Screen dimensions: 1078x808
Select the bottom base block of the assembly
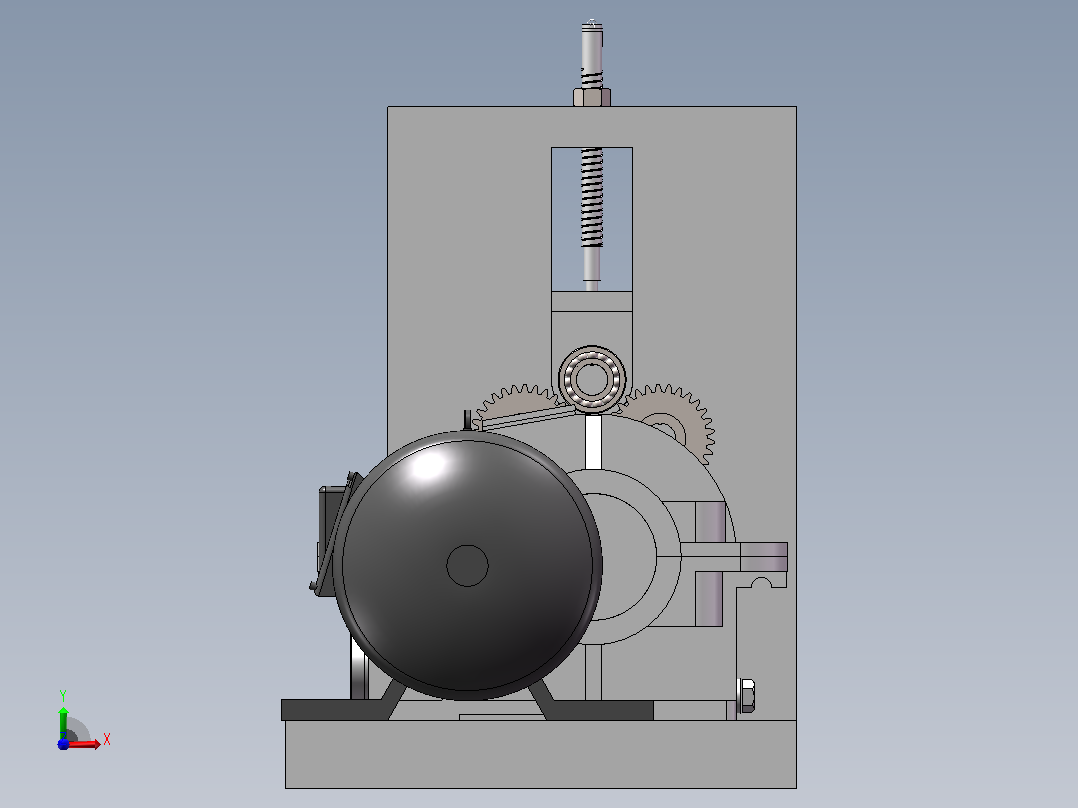(x=540, y=754)
